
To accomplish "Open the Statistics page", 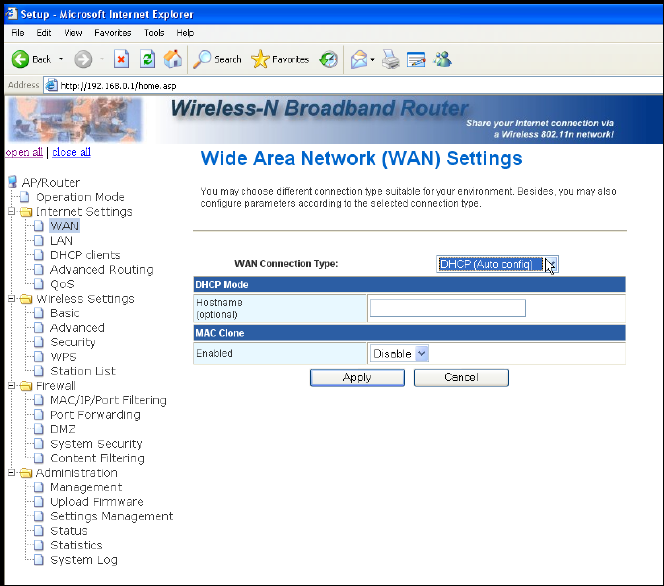I will click(x=76, y=545).
